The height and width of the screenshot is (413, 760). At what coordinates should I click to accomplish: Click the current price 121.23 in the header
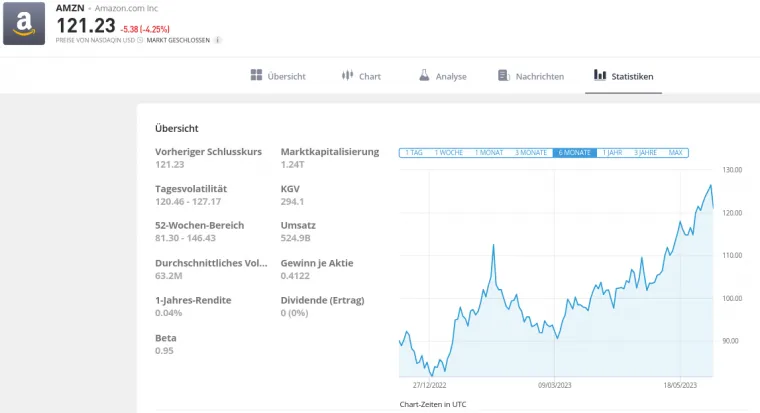[86, 25]
